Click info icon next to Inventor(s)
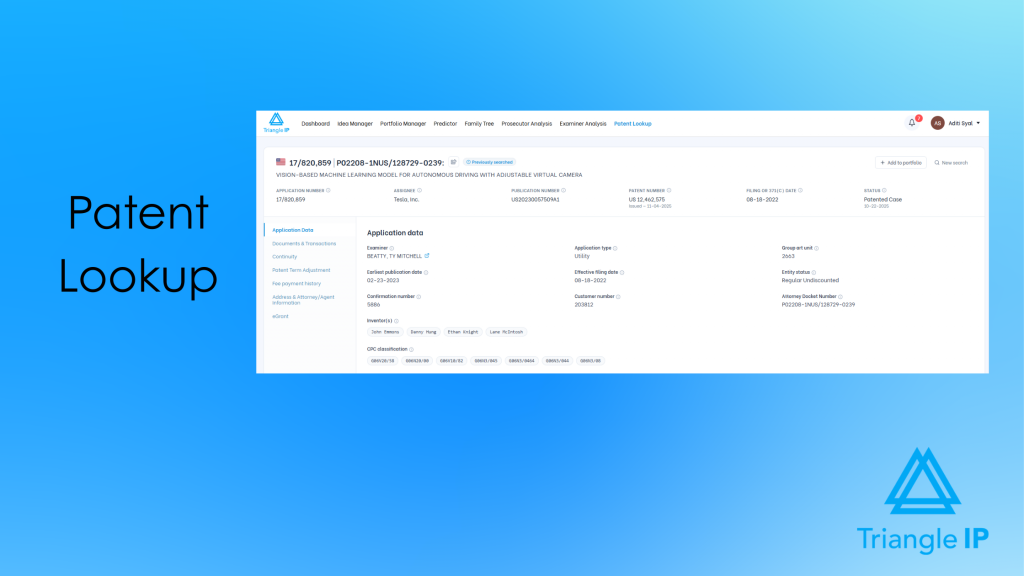Image resolution: width=1024 pixels, height=576 pixels. (396, 321)
